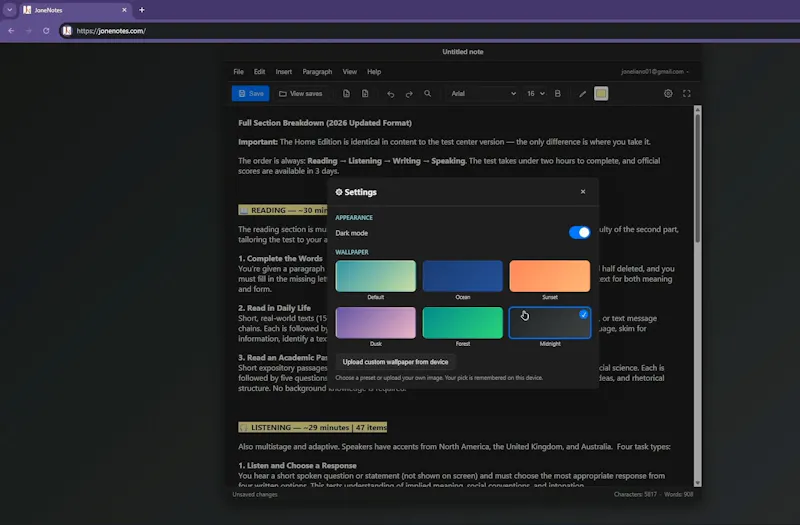Redo the last edit

[x=409, y=94]
